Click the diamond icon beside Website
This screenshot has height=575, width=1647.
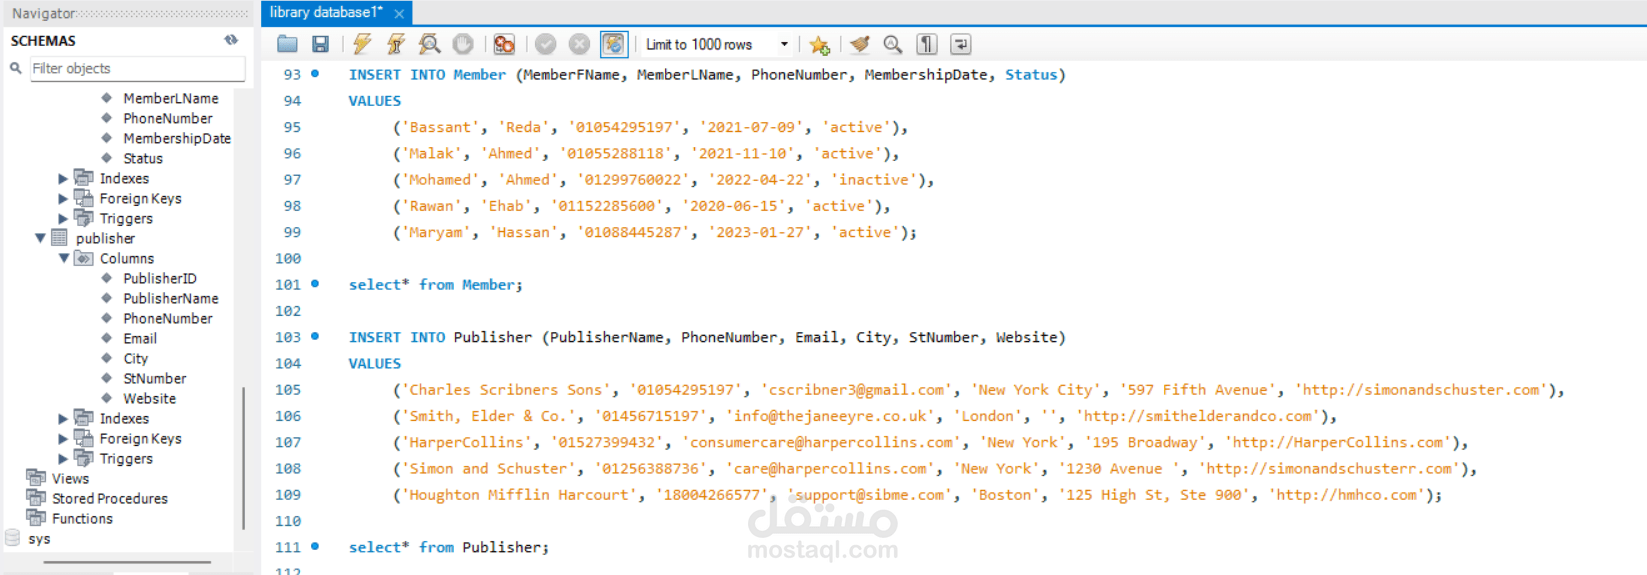[107, 398]
